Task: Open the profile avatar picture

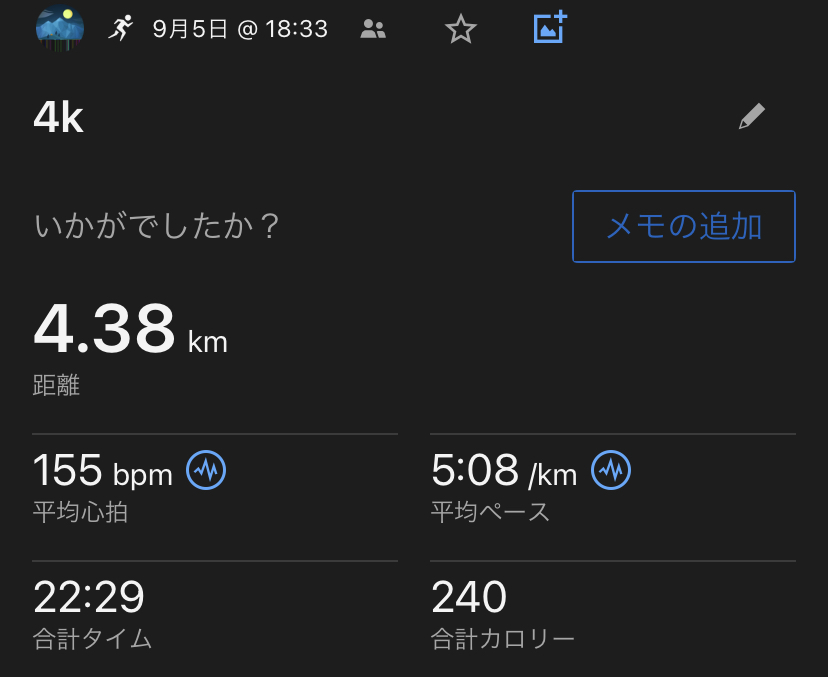Action: (60, 28)
